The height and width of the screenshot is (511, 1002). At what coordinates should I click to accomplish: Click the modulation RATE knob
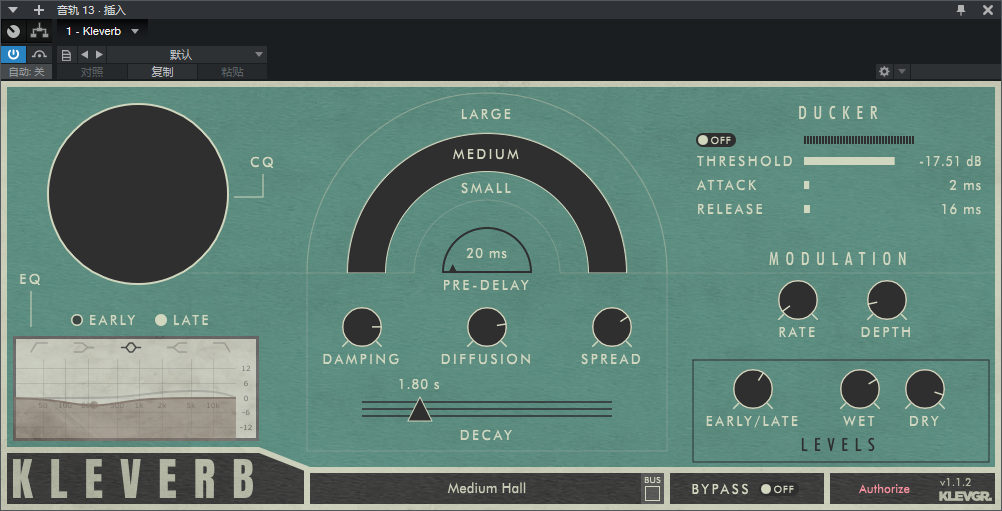tap(798, 300)
